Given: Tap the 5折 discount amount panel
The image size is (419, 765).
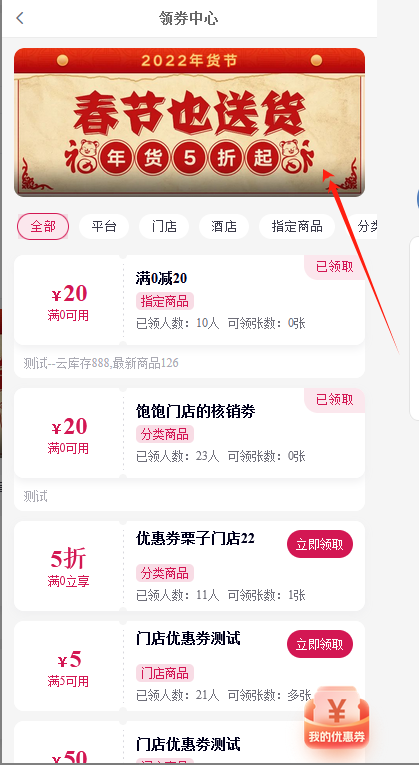Looking at the screenshot, I should (x=68, y=566).
